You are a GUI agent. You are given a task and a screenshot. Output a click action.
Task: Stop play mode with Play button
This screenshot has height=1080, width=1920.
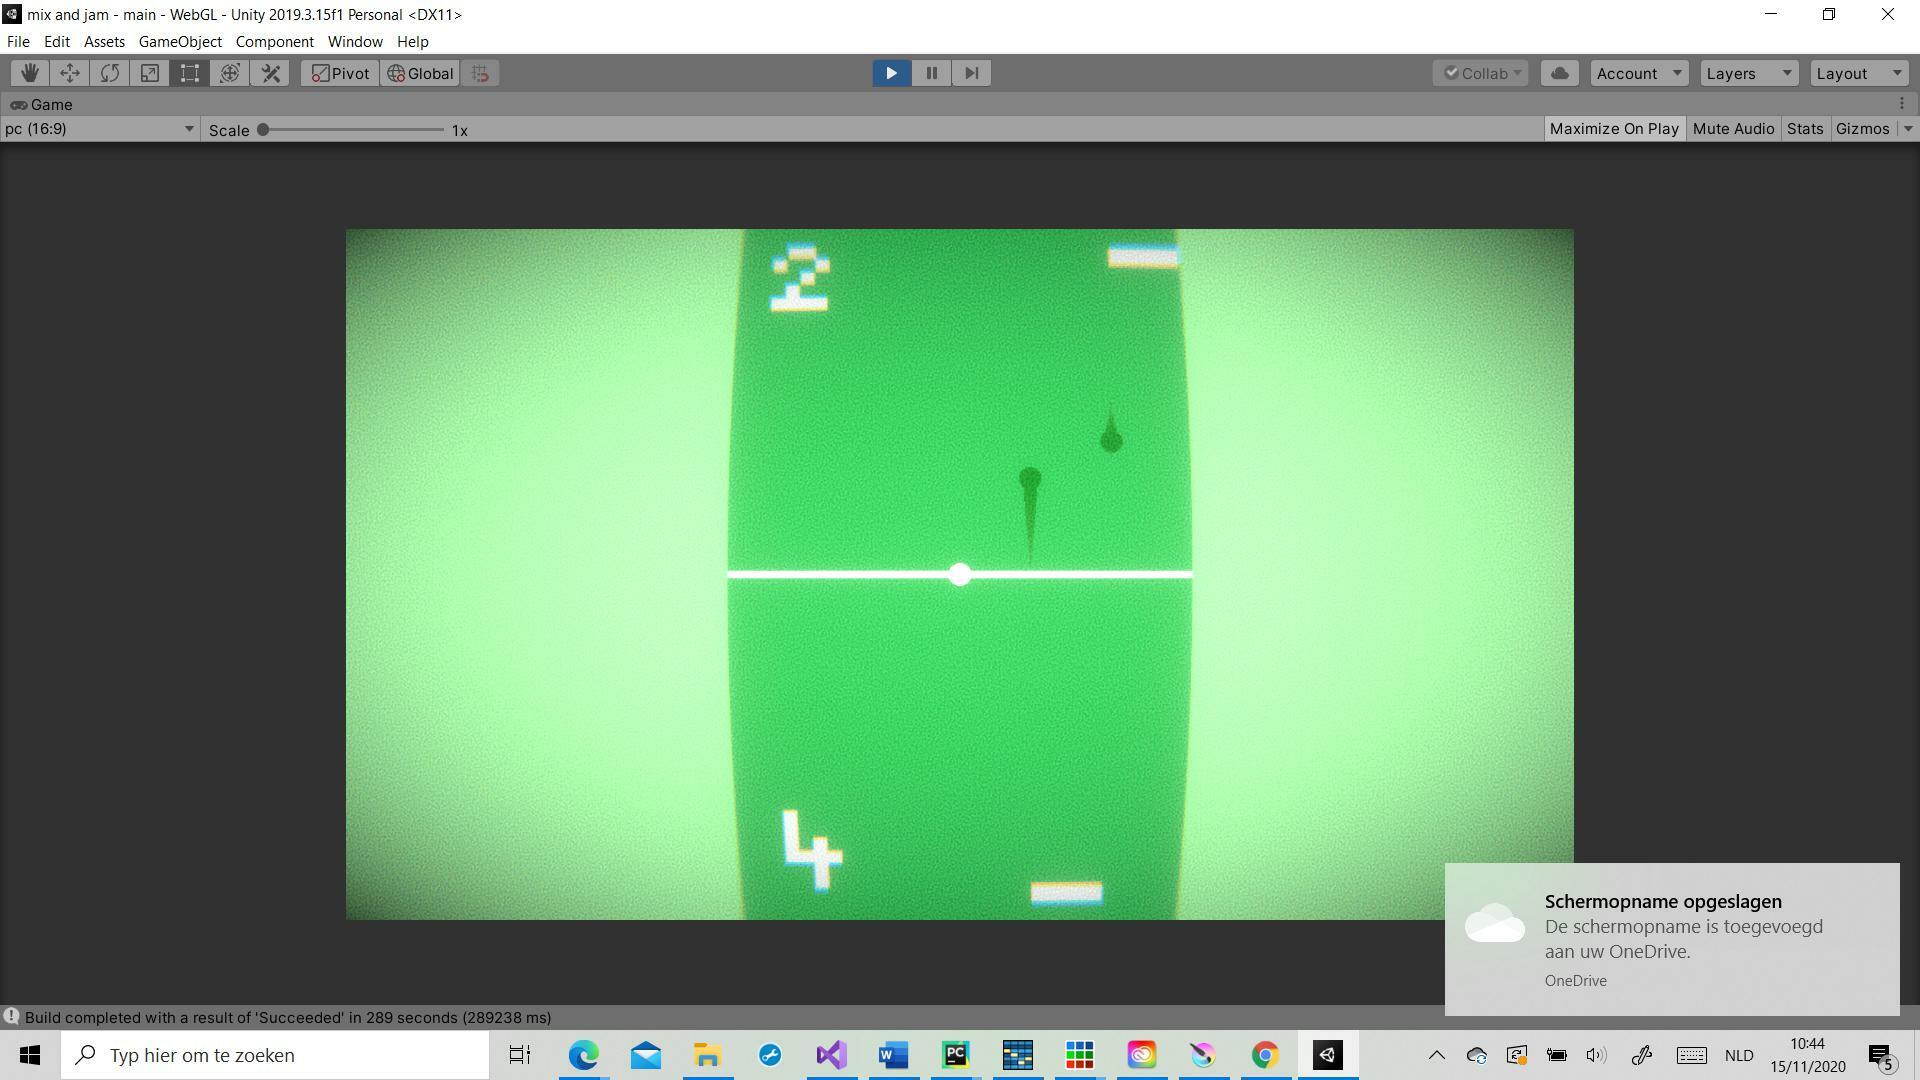[891, 73]
